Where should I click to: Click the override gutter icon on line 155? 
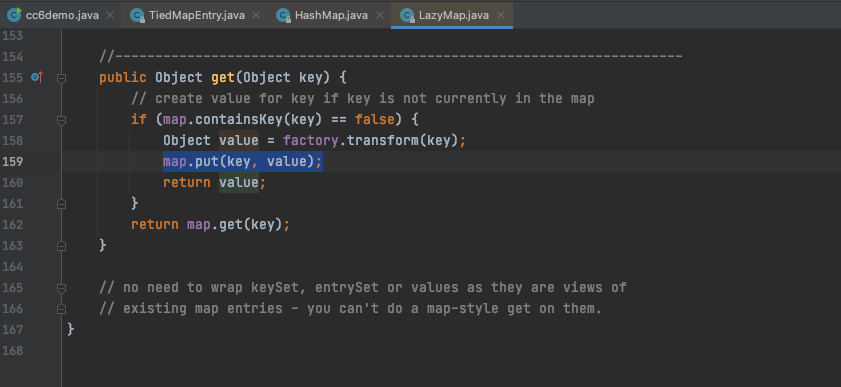tap(36, 78)
